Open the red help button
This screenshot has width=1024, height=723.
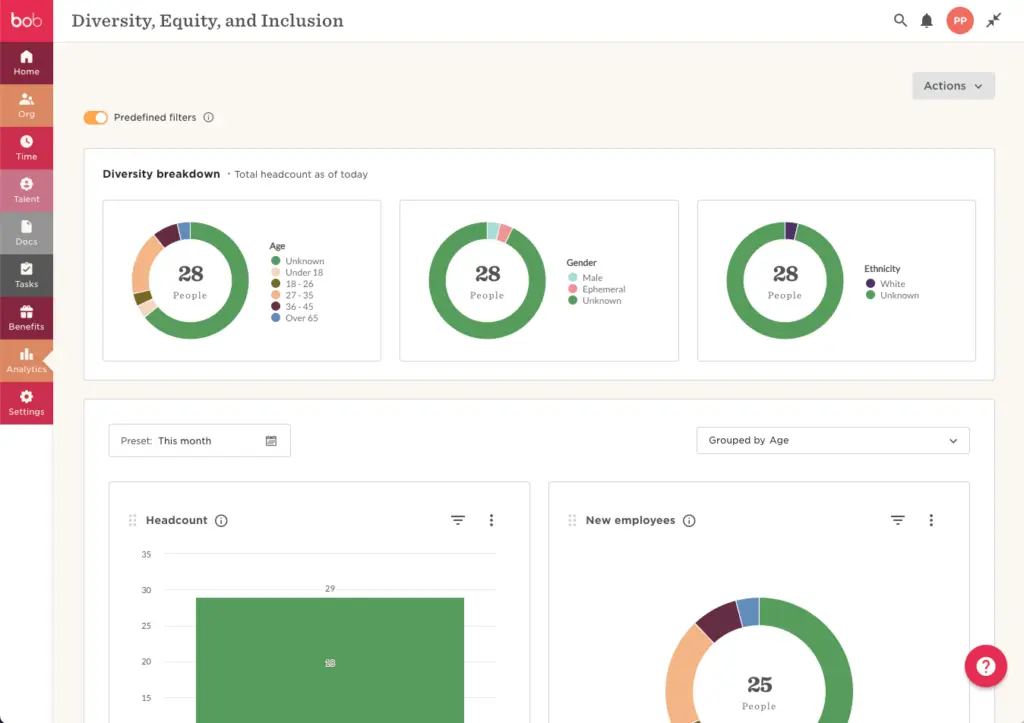tap(985, 666)
